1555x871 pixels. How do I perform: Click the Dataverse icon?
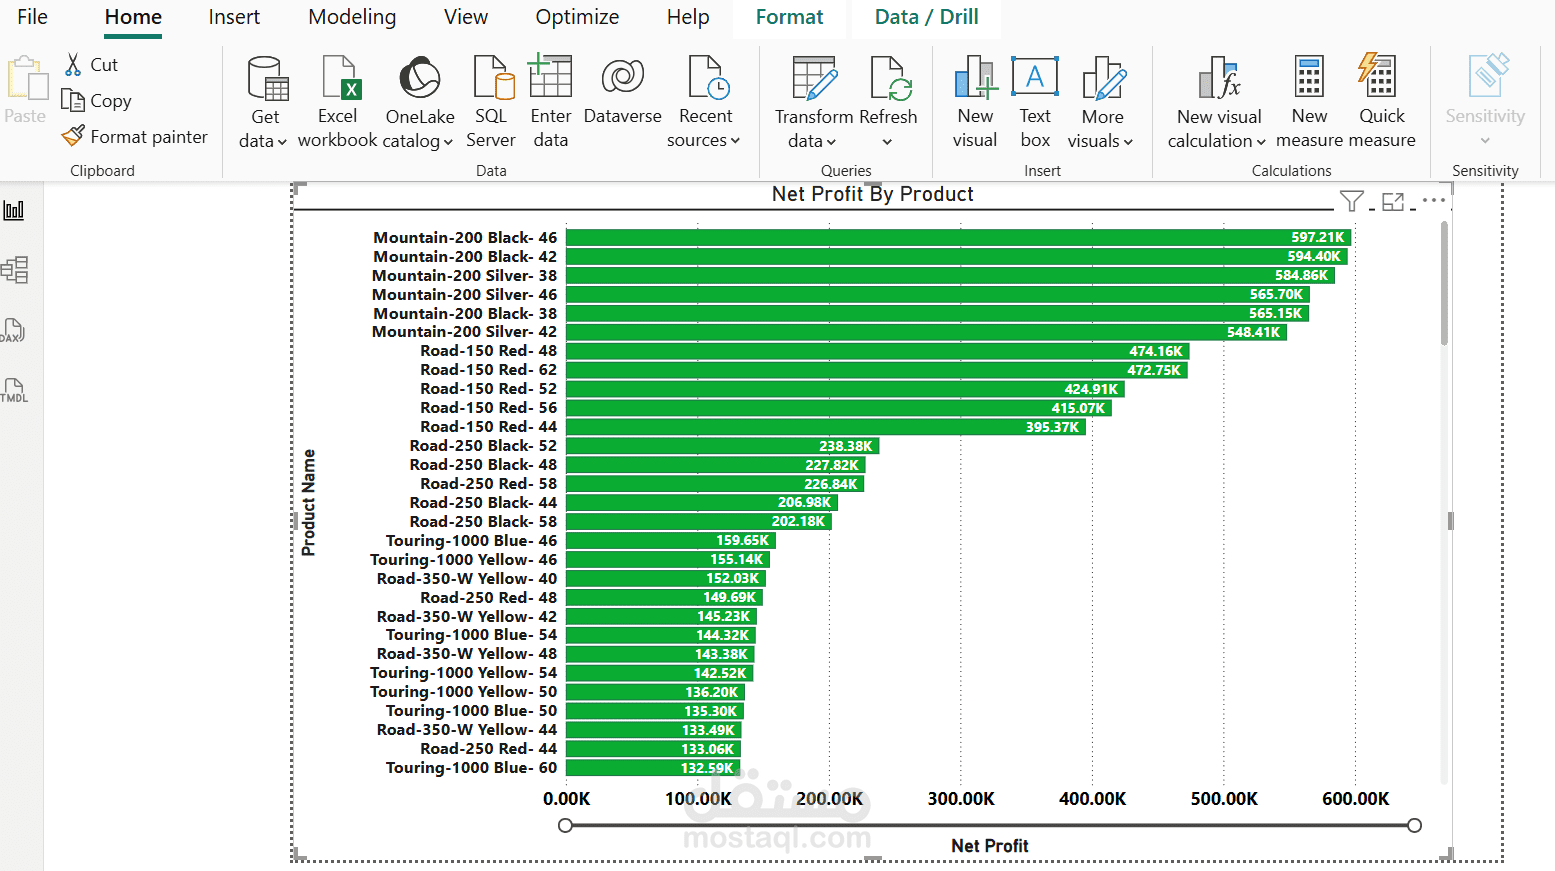(x=622, y=77)
